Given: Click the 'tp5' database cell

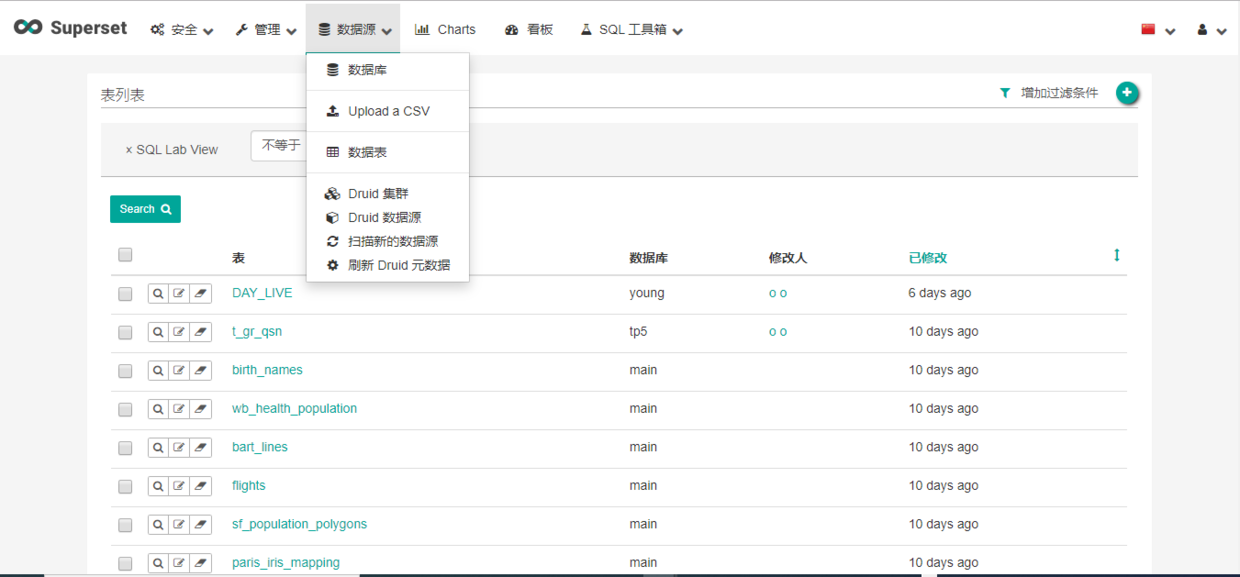Looking at the screenshot, I should coord(639,332).
